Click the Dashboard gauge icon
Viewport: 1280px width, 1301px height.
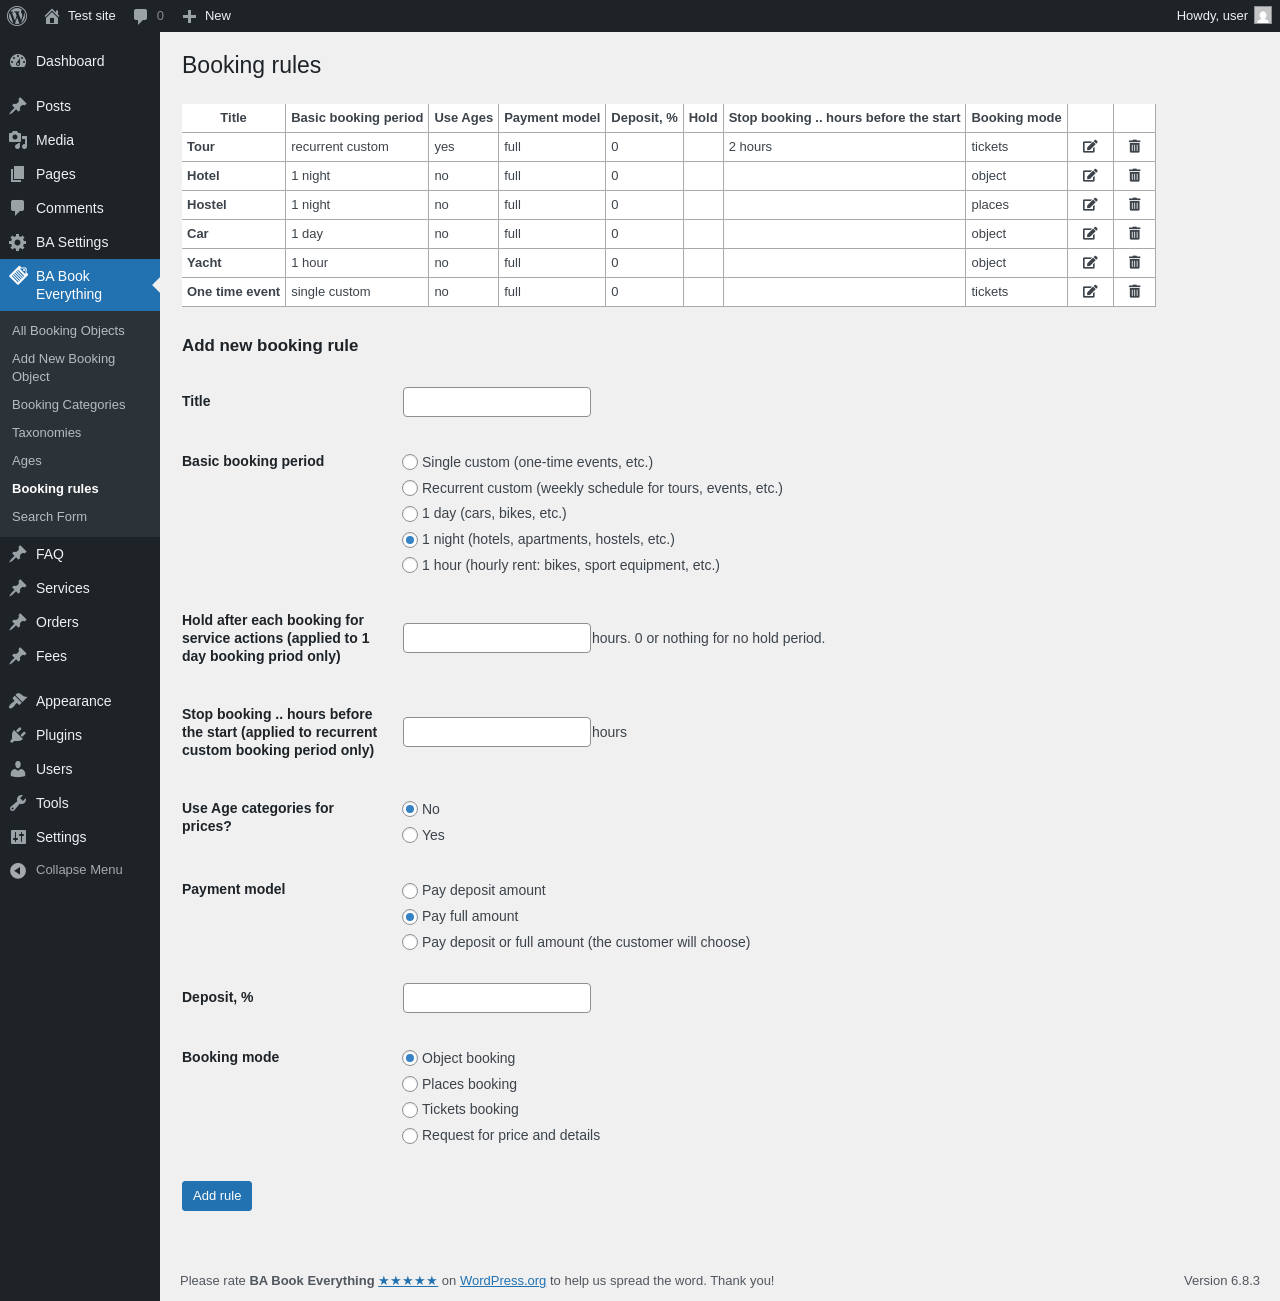point(18,61)
